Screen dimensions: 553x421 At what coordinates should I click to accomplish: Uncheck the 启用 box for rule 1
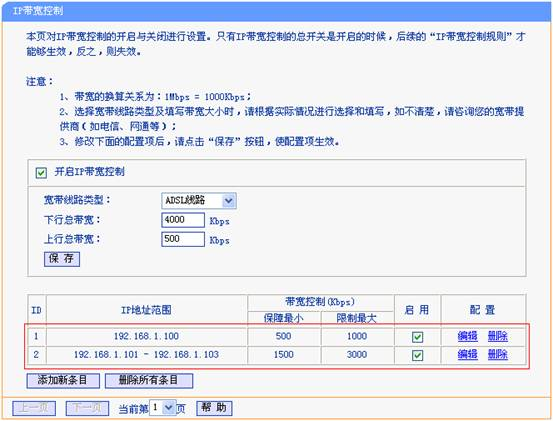point(418,337)
